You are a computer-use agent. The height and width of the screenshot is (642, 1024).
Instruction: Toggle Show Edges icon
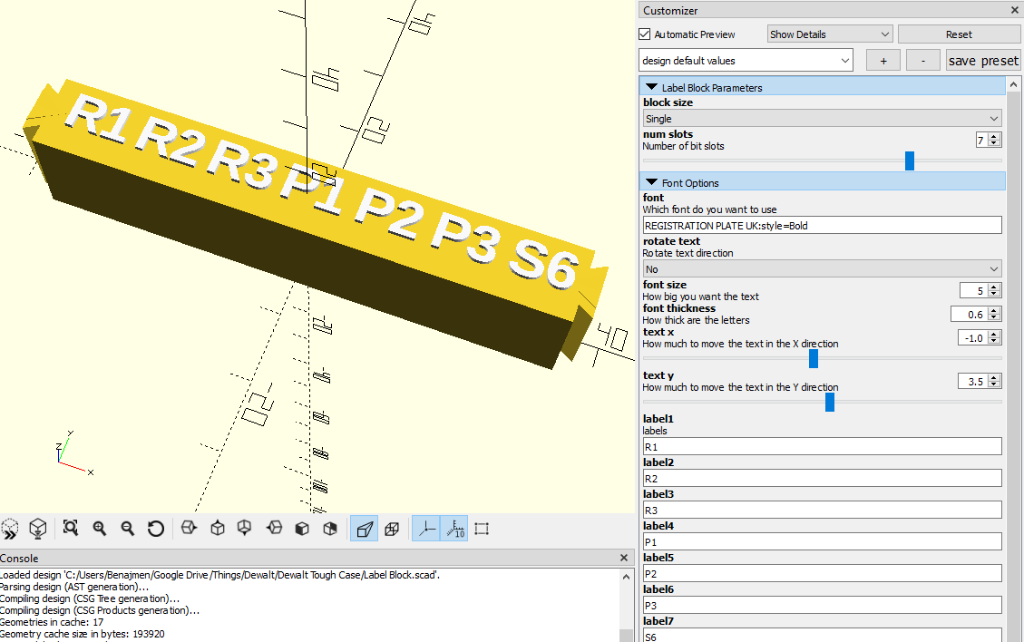[x=482, y=528]
